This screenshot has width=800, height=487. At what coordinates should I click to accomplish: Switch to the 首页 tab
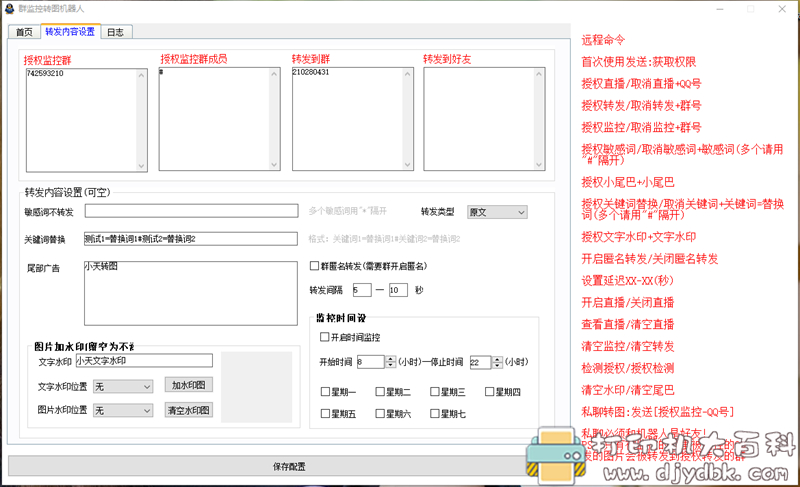point(24,32)
